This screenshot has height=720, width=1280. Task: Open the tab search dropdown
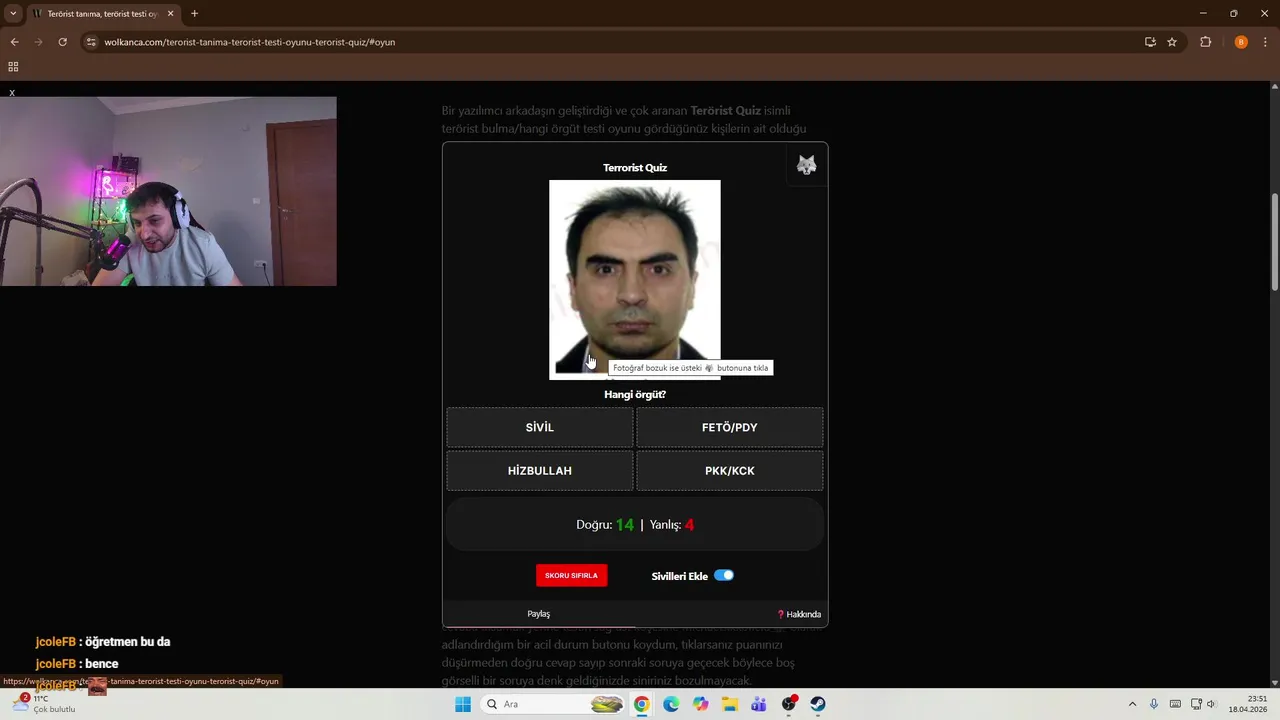point(13,13)
